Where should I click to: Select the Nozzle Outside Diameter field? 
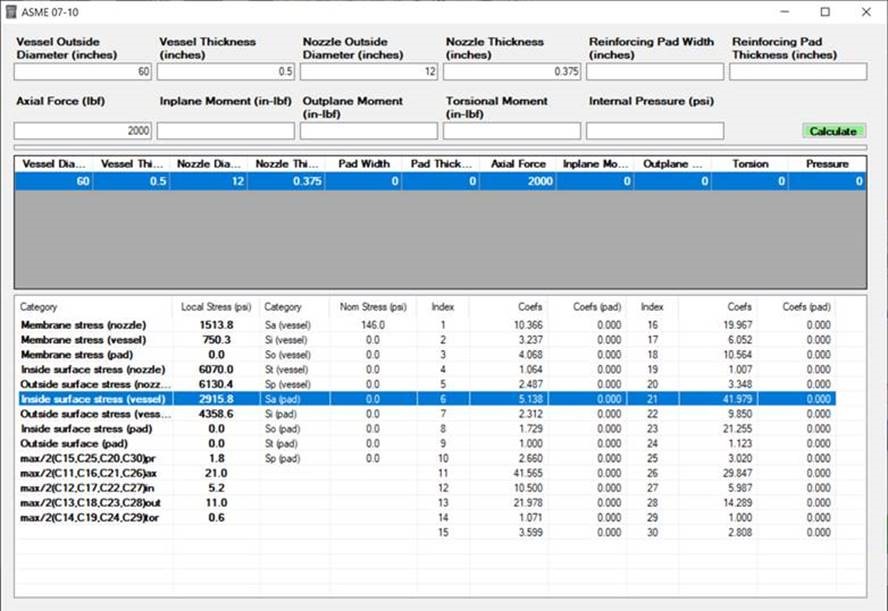coord(369,71)
